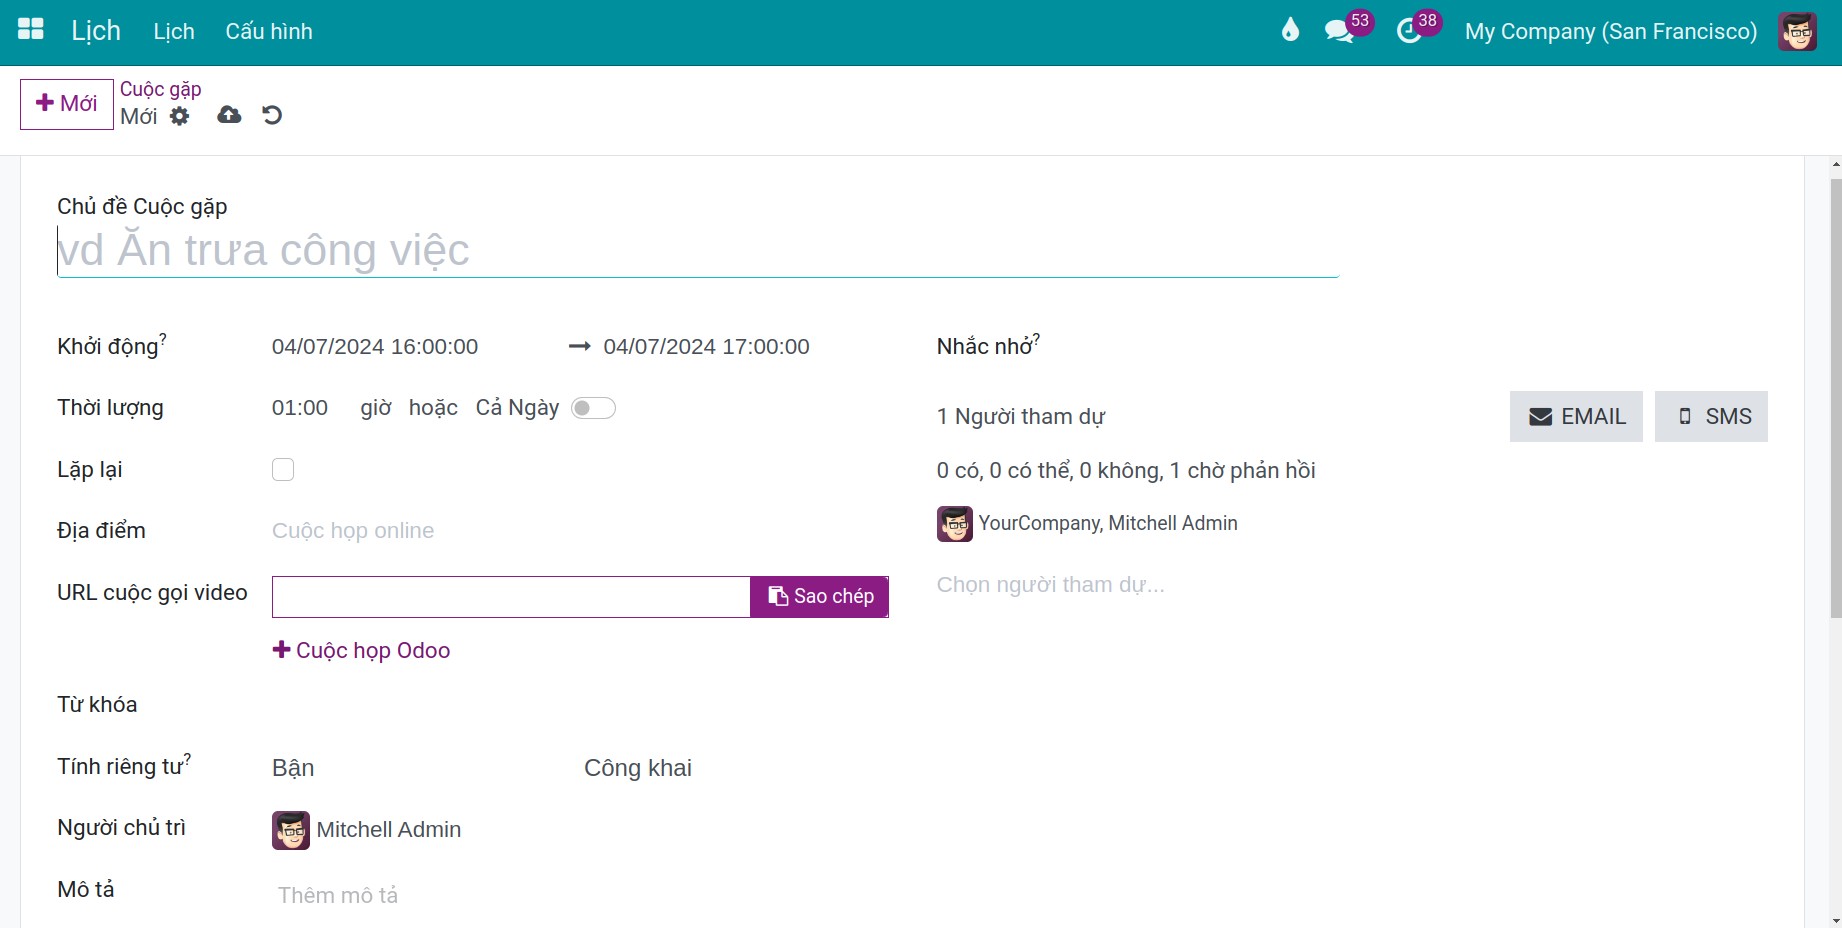Screen dimensions: 1842x928
Task: Click the Sao chép copy button
Action: click(x=820, y=596)
